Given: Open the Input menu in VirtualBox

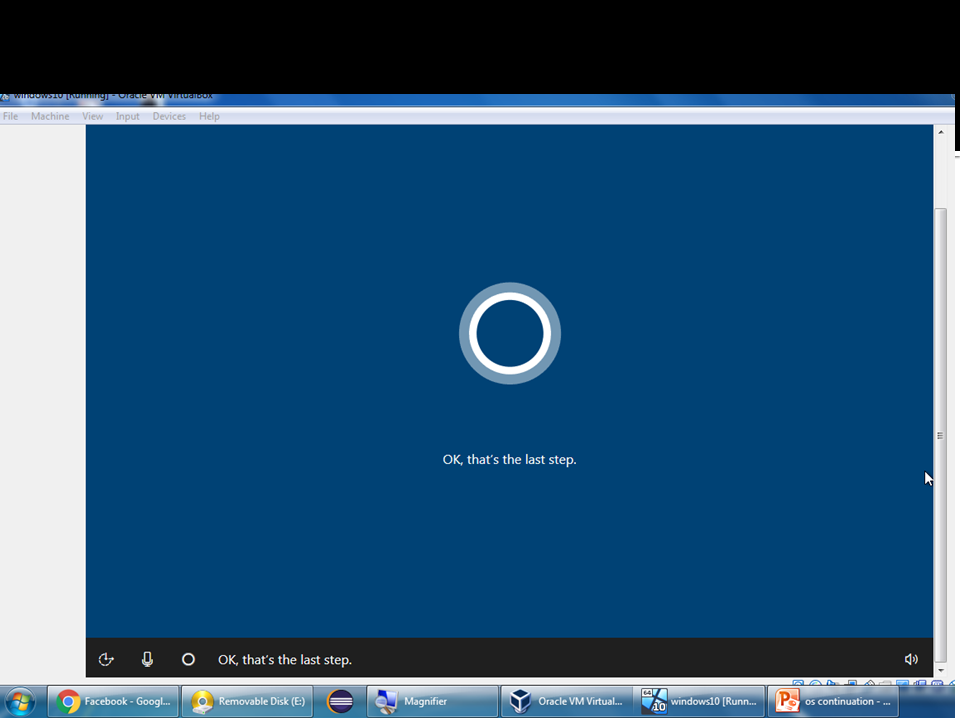Looking at the screenshot, I should point(127,116).
